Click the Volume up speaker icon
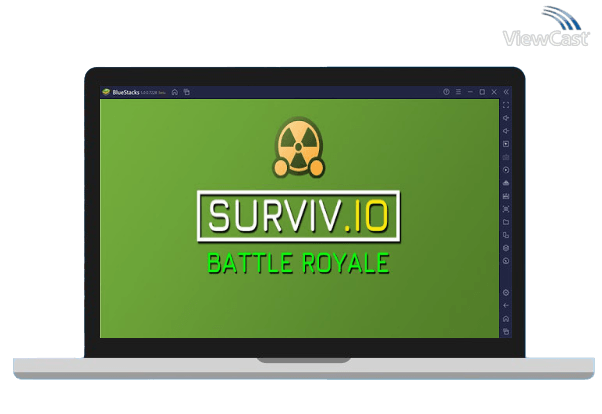602x414 pixels. click(x=506, y=118)
